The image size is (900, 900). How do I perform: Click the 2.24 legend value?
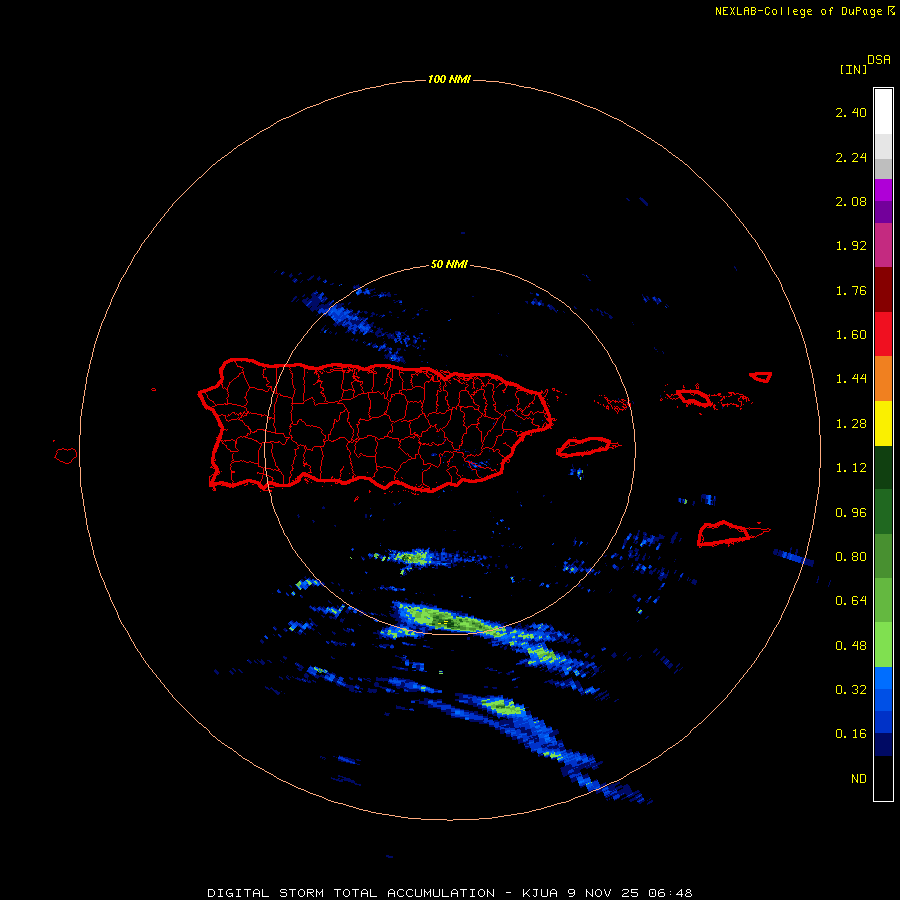pos(851,157)
